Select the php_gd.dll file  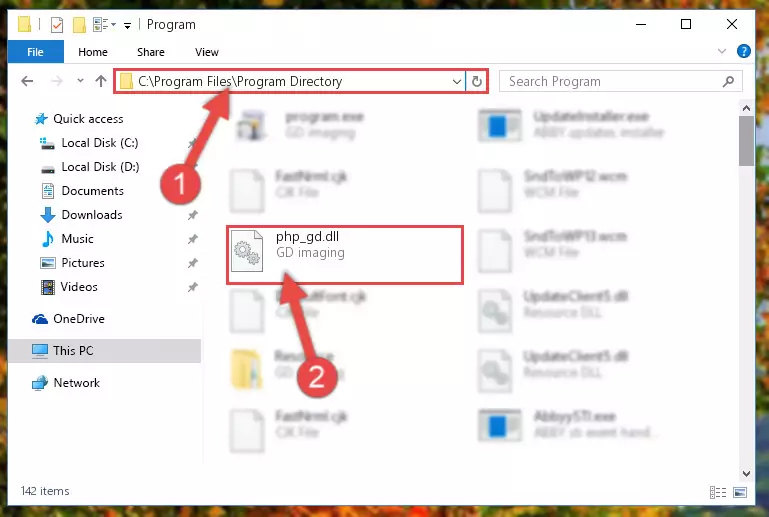pyautogui.click(x=344, y=254)
